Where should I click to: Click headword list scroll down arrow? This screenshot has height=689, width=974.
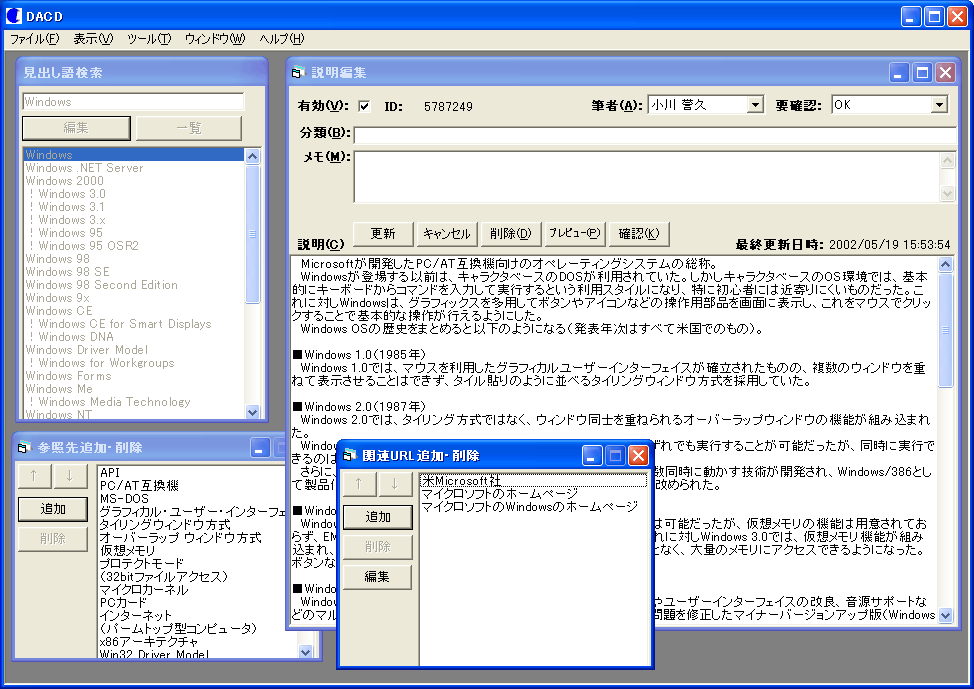tap(252, 411)
